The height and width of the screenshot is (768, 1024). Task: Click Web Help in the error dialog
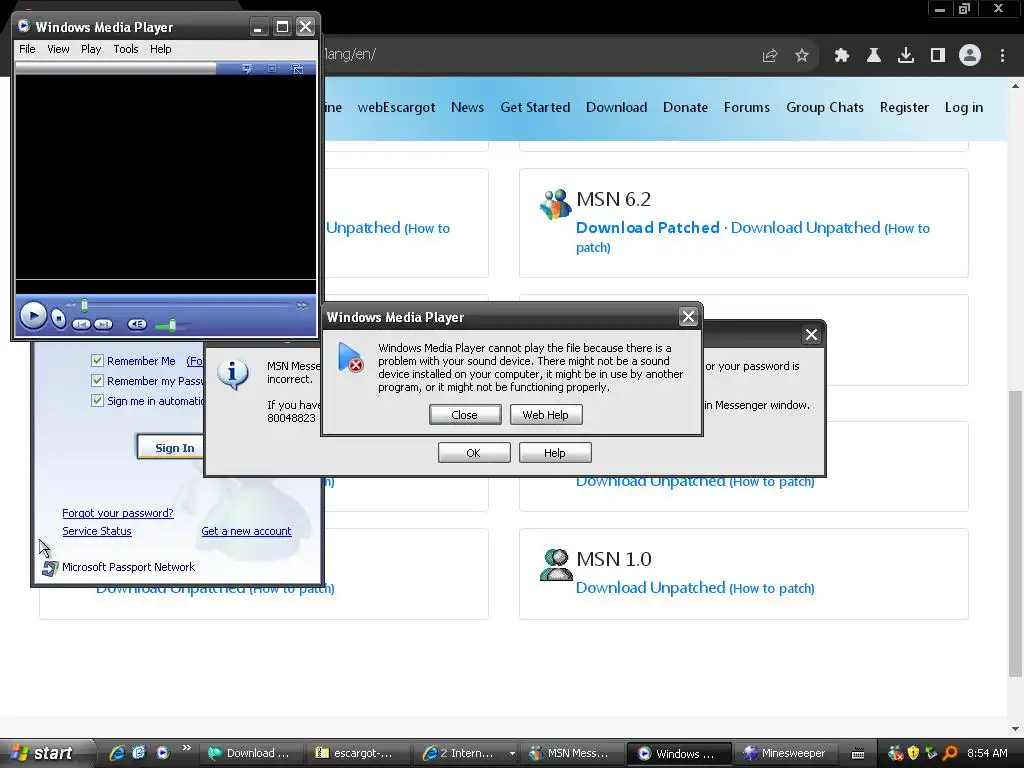(546, 415)
